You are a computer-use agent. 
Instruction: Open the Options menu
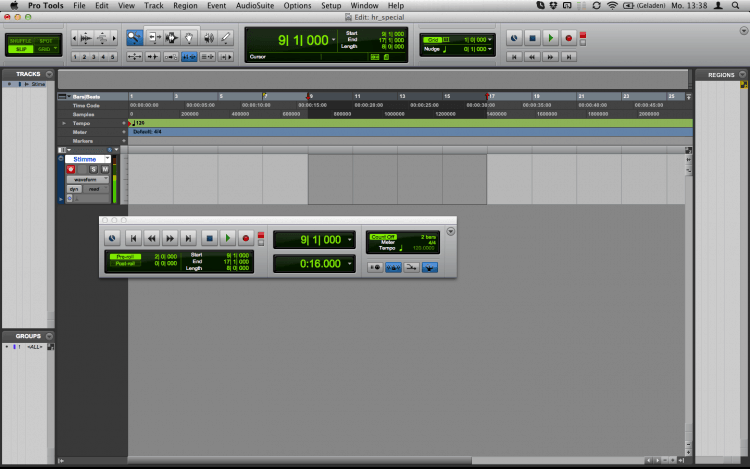(x=297, y=6)
